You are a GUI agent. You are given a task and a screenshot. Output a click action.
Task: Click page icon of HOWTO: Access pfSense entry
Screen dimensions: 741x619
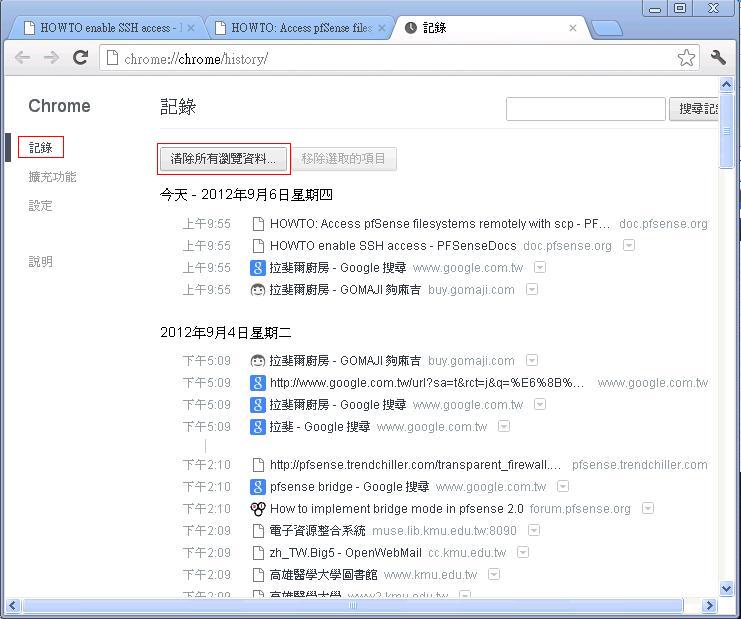click(x=258, y=224)
